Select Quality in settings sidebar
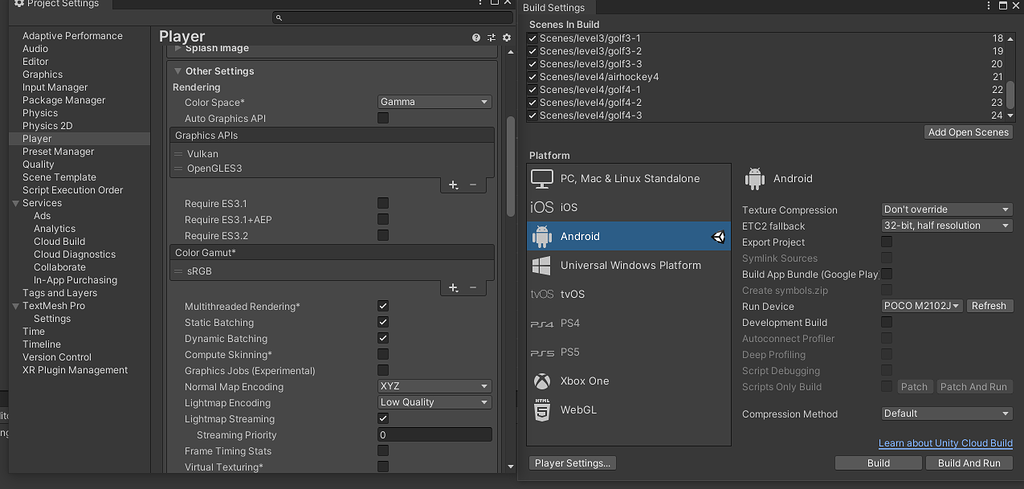Image resolution: width=1024 pixels, height=489 pixels. tap(39, 165)
